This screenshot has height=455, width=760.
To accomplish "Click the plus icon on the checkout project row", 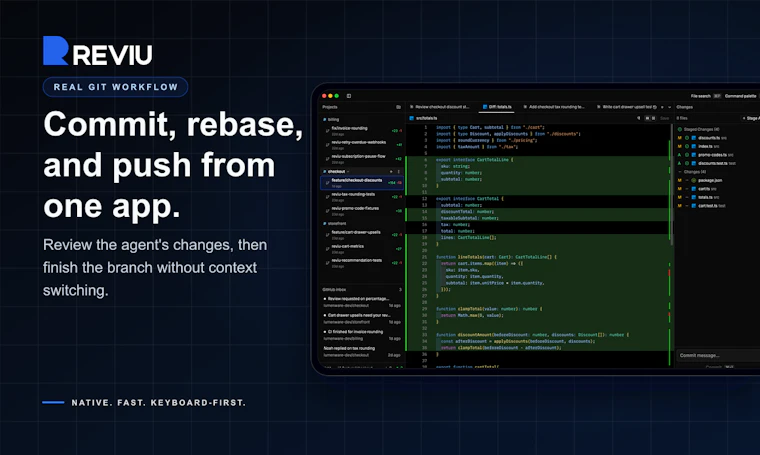I will [391, 172].
